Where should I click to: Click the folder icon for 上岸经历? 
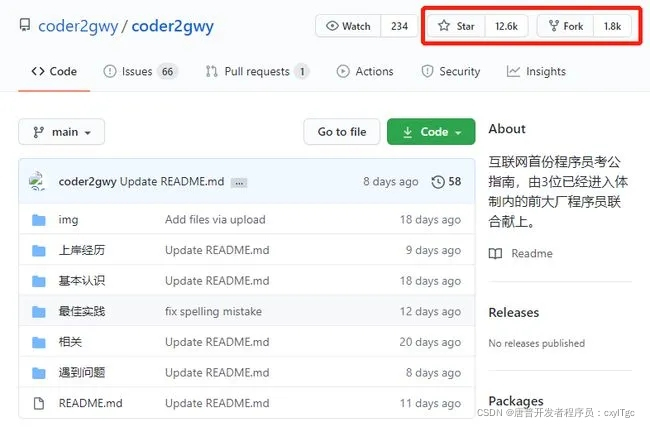click(39, 250)
